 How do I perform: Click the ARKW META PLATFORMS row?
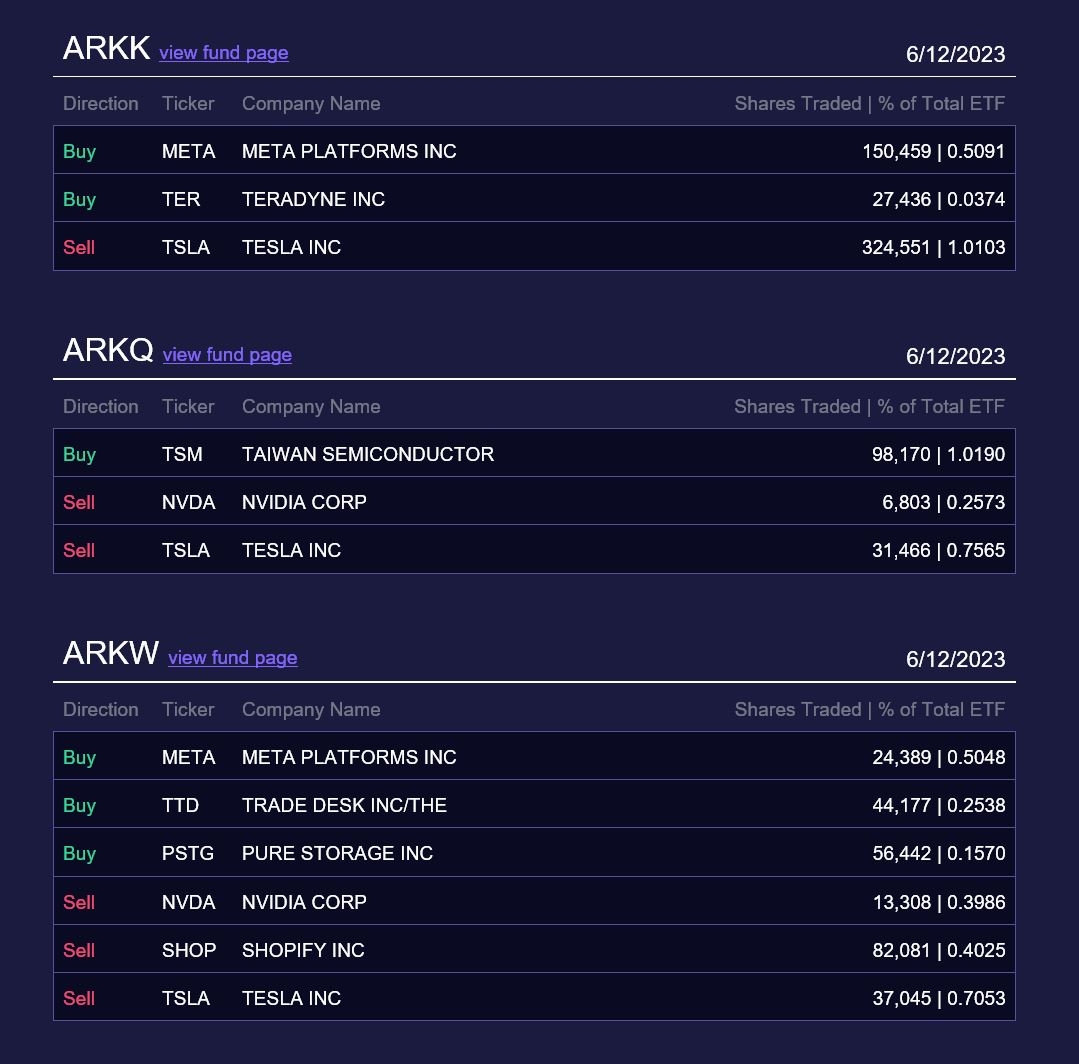coord(534,756)
